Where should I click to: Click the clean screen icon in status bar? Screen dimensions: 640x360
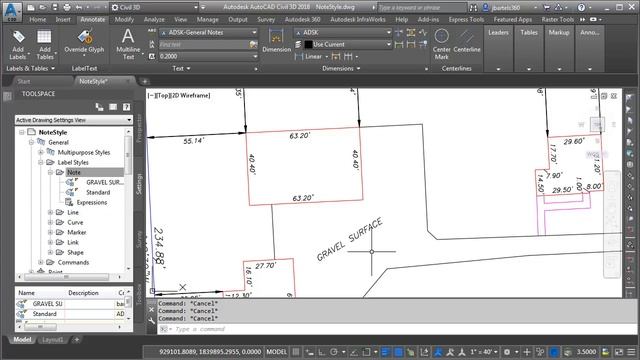[x=619, y=352]
